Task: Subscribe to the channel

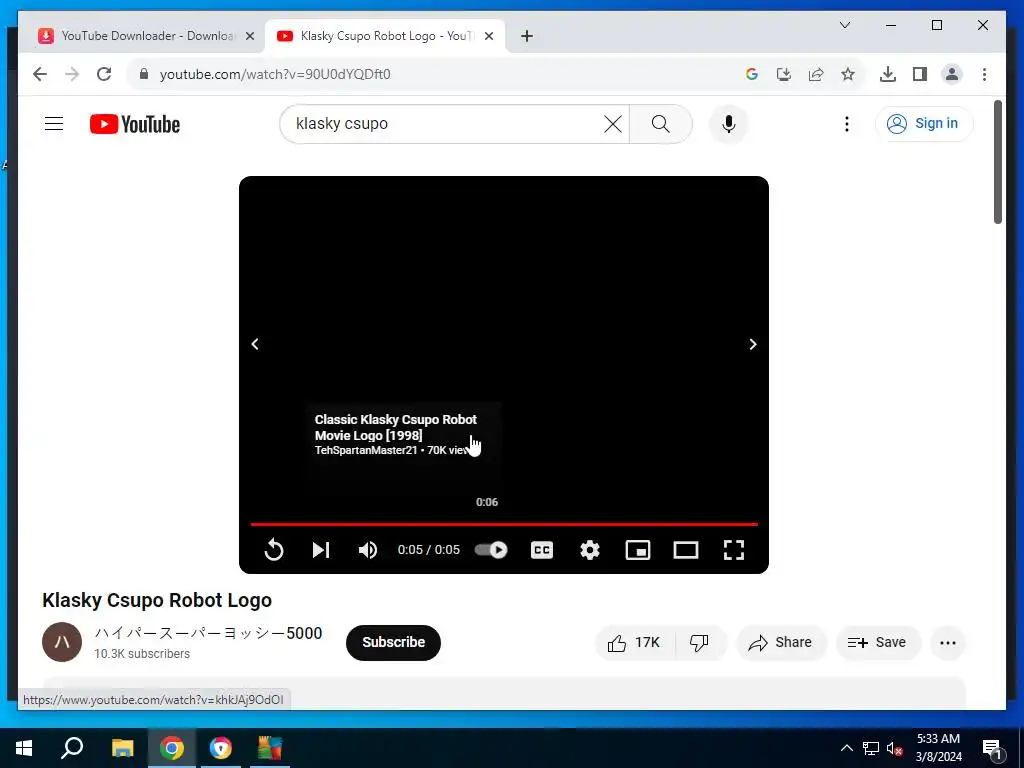Action: (x=393, y=643)
